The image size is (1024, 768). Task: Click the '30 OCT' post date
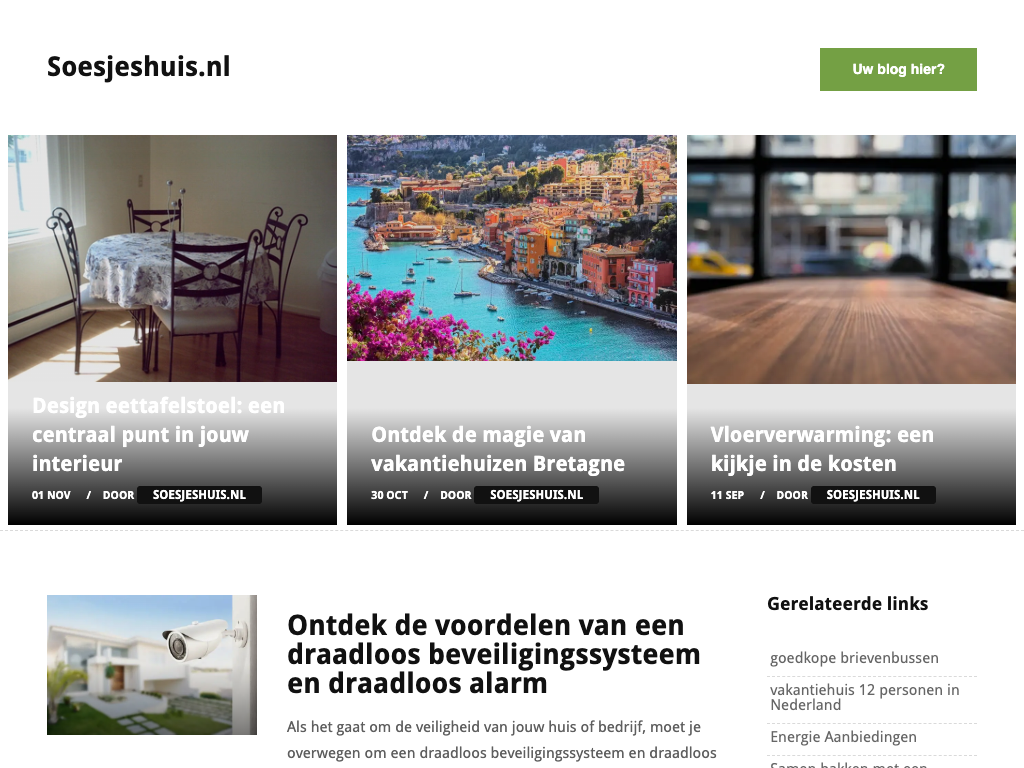point(389,495)
